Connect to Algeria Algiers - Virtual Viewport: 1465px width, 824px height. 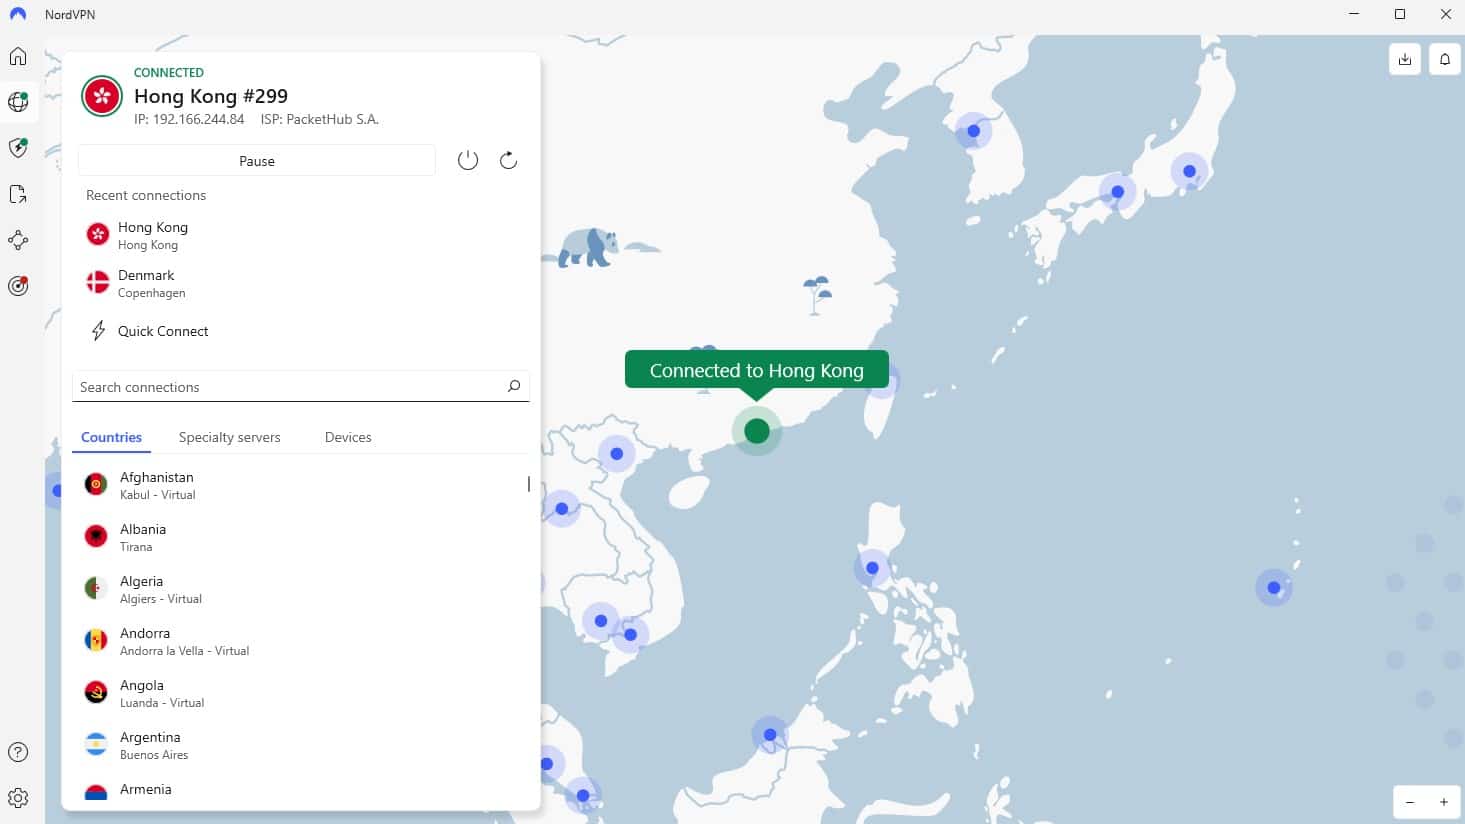tap(300, 589)
